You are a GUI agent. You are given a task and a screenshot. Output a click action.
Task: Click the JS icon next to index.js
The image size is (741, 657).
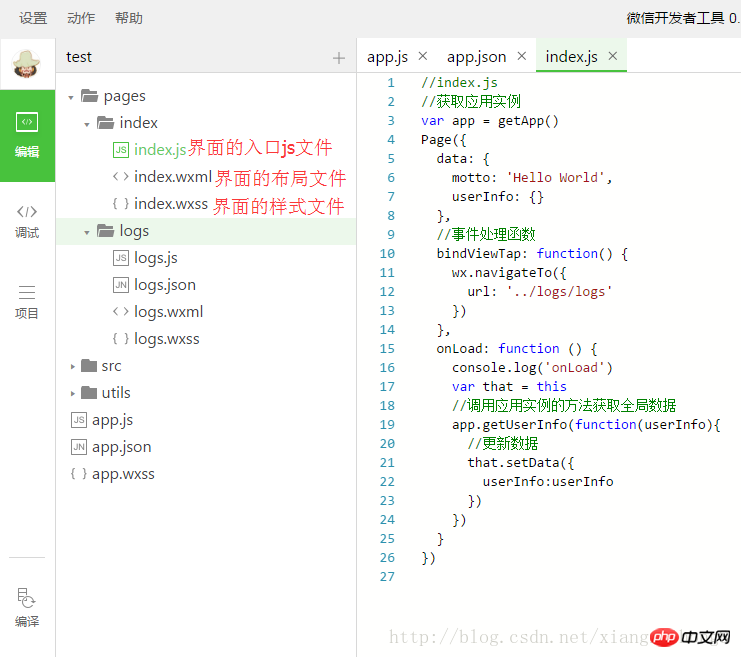(x=121, y=150)
